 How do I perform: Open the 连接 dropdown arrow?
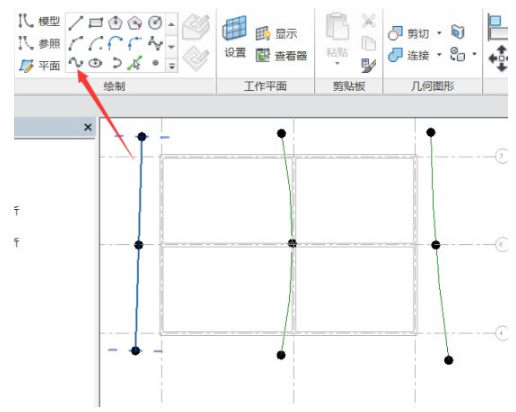tap(439, 54)
